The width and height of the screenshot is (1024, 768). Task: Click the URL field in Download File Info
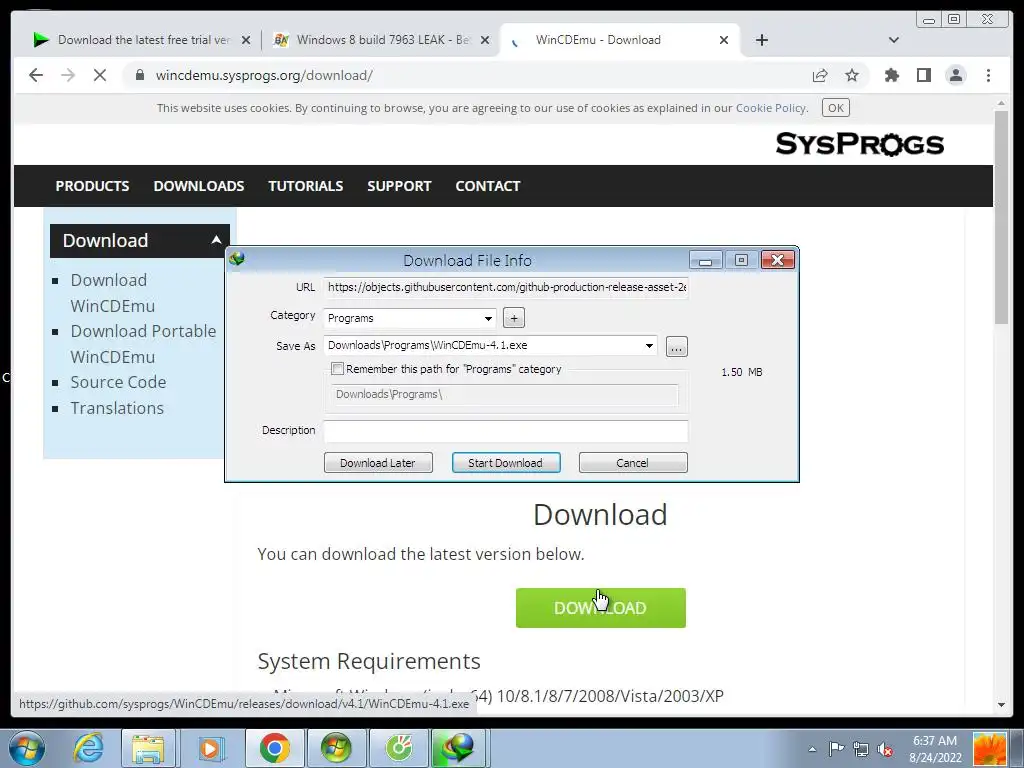click(x=505, y=287)
